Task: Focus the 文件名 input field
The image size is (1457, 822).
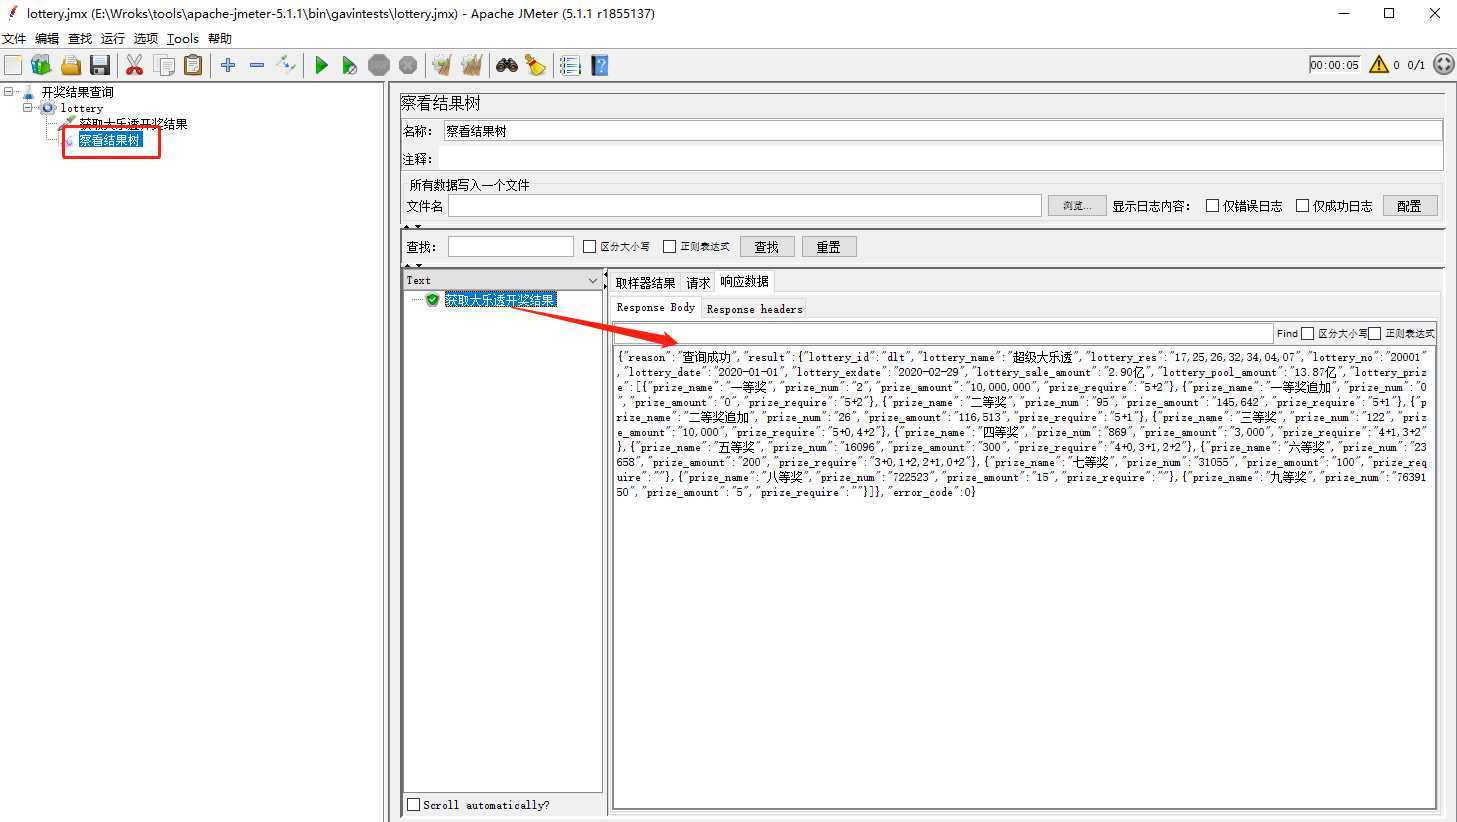Action: click(x=744, y=206)
